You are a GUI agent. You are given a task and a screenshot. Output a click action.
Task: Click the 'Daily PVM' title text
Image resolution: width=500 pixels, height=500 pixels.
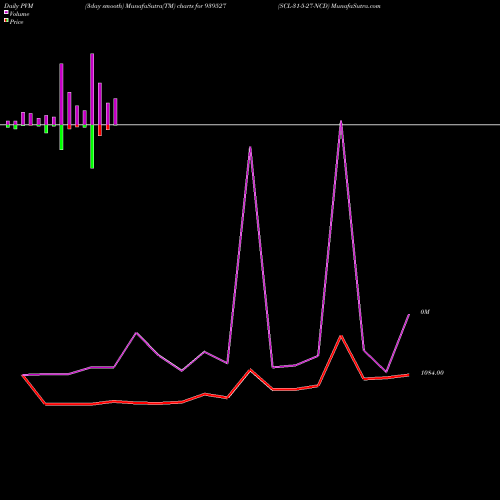point(19,6)
